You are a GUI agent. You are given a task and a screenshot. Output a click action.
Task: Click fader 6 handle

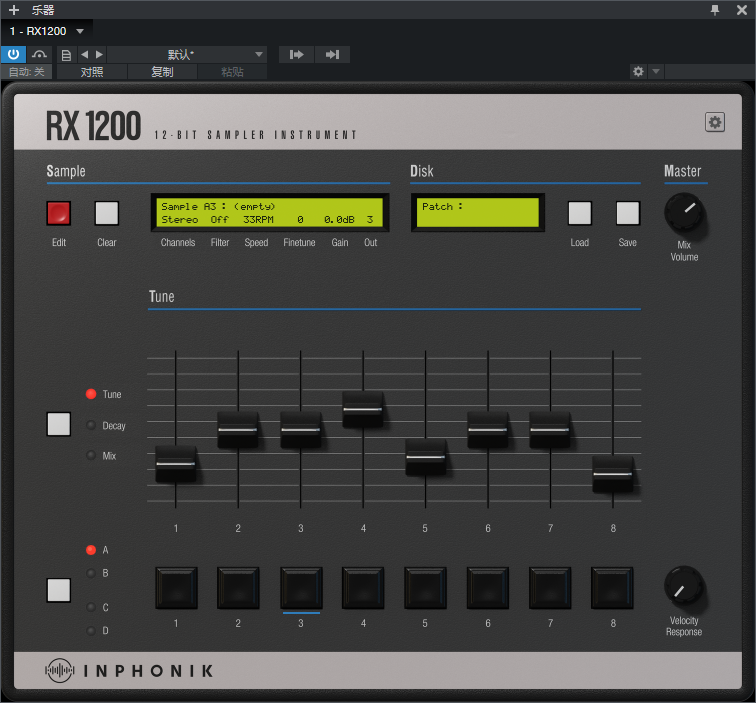(x=487, y=429)
